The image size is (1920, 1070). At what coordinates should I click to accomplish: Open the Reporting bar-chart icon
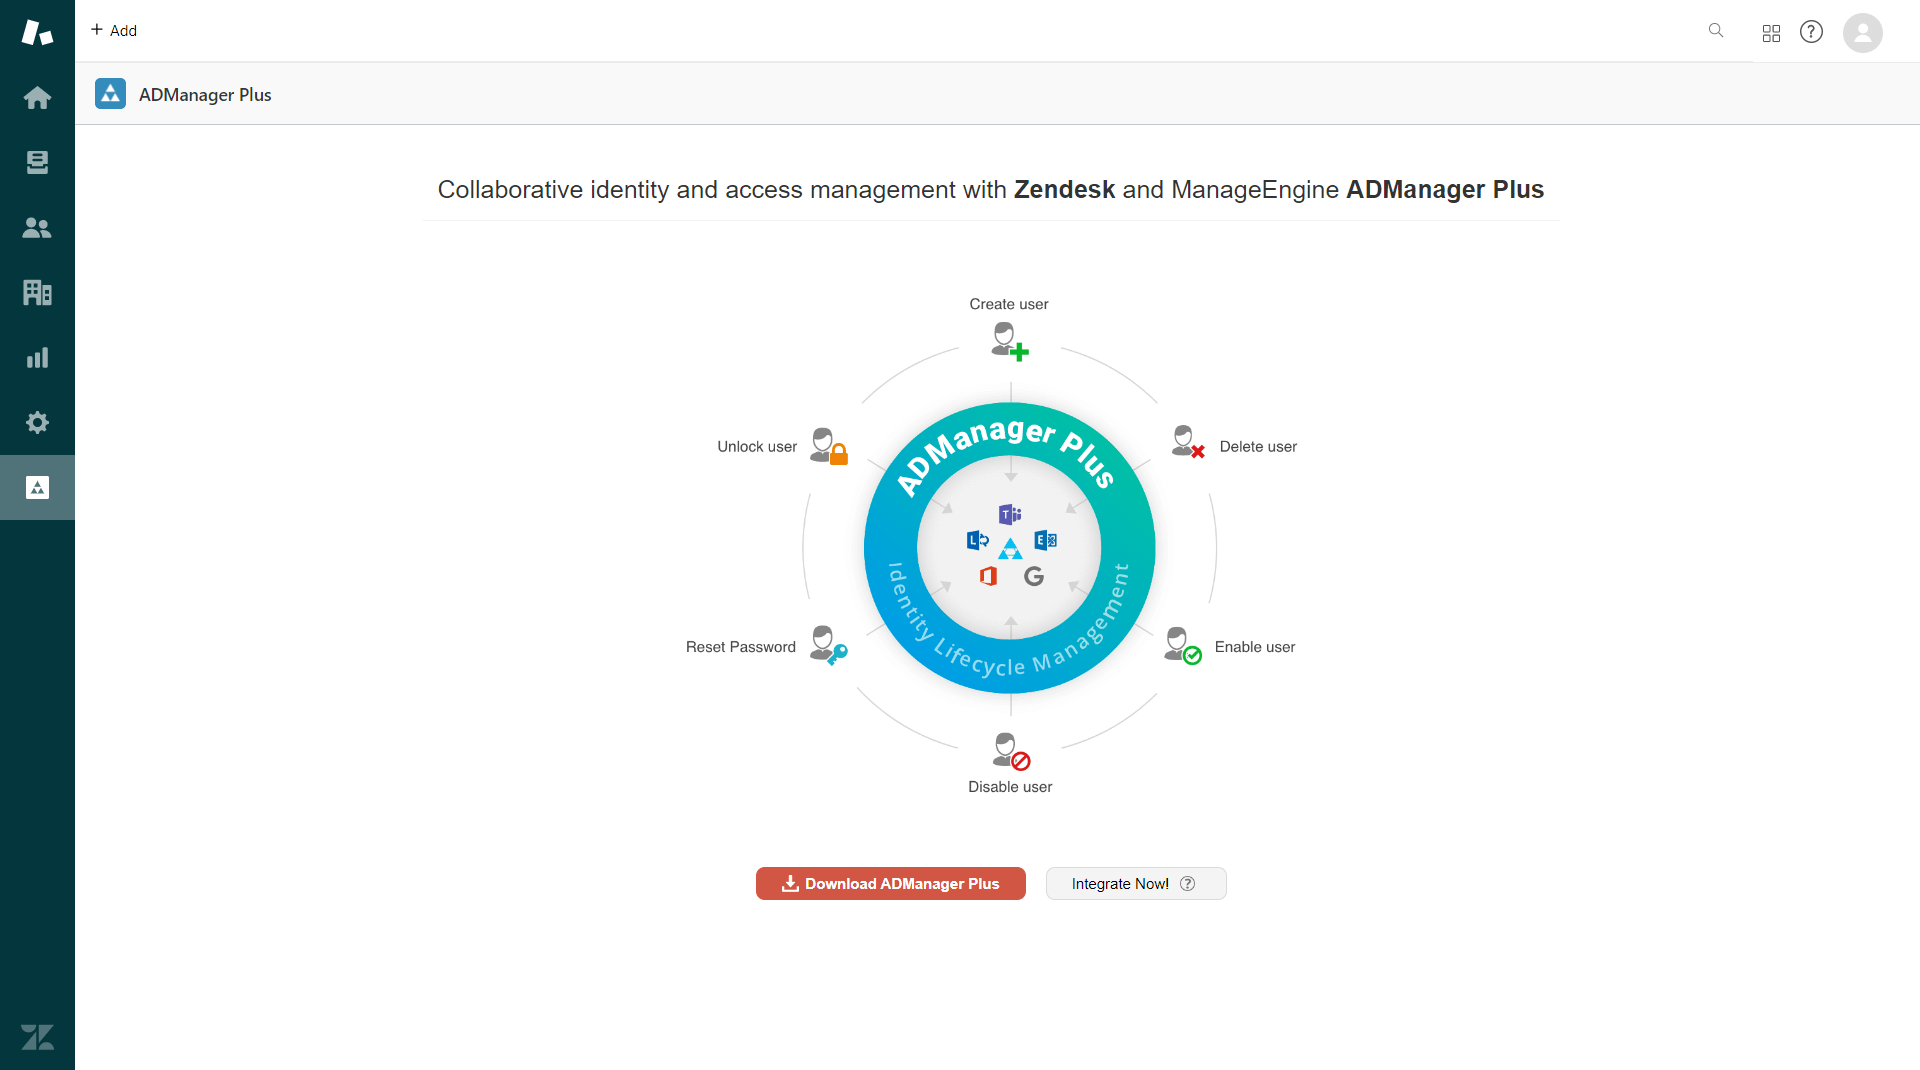tap(37, 357)
